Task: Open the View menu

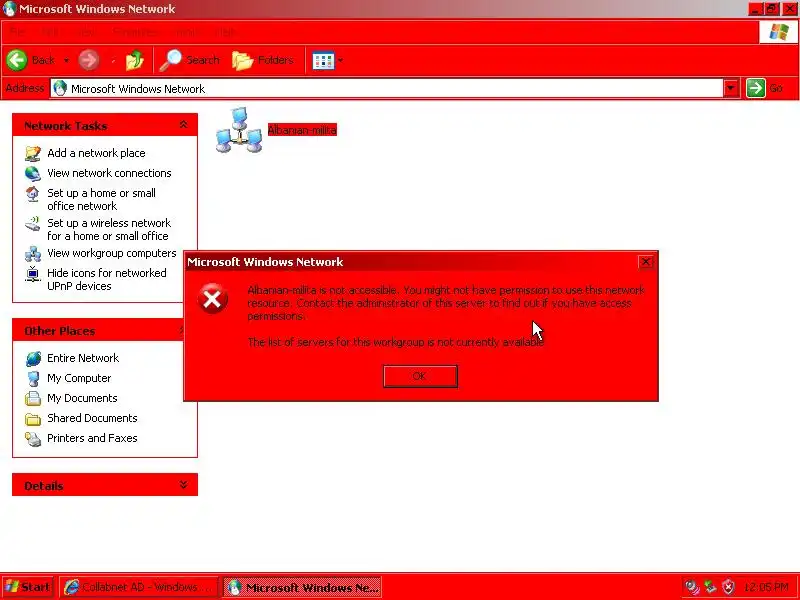Action: [x=85, y=32]
